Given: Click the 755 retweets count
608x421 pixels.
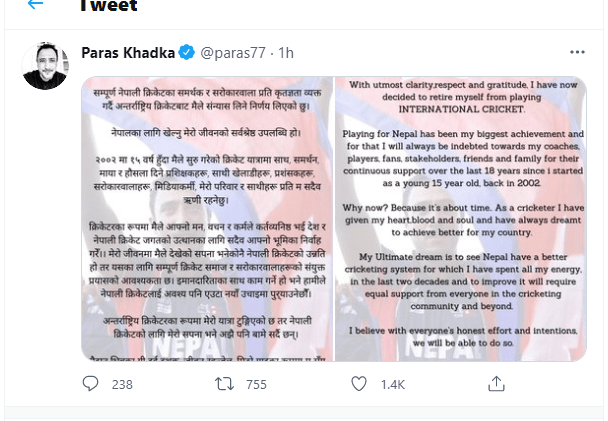Looking at the screenshot, I should [255, 384].
